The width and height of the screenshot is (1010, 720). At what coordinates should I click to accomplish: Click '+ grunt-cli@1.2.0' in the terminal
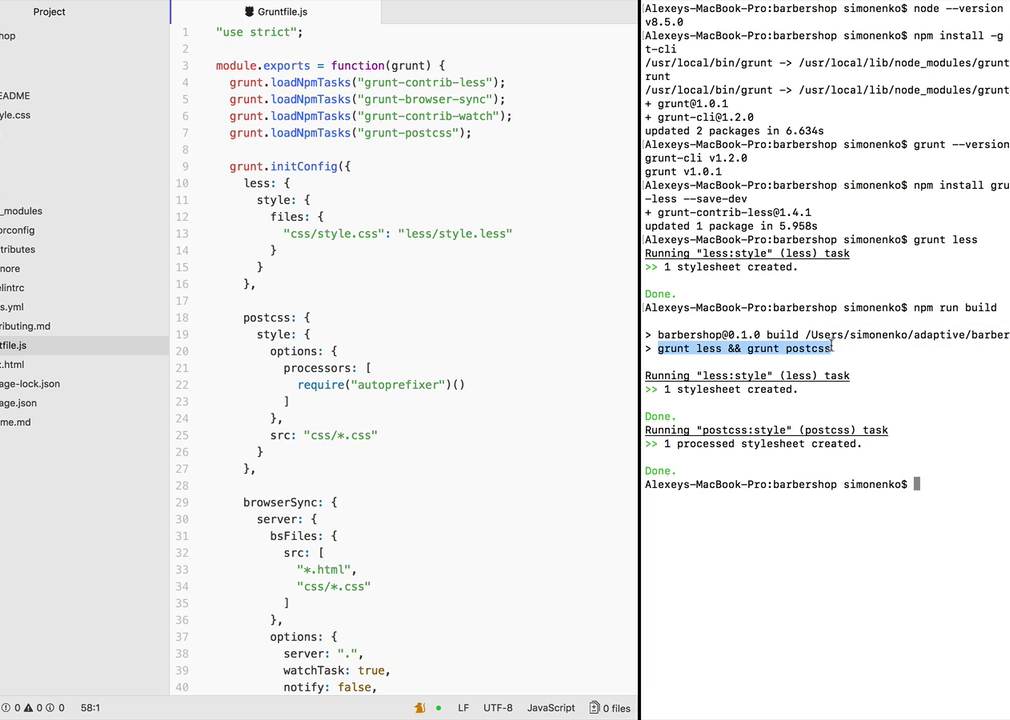click(x=699, y=118)
